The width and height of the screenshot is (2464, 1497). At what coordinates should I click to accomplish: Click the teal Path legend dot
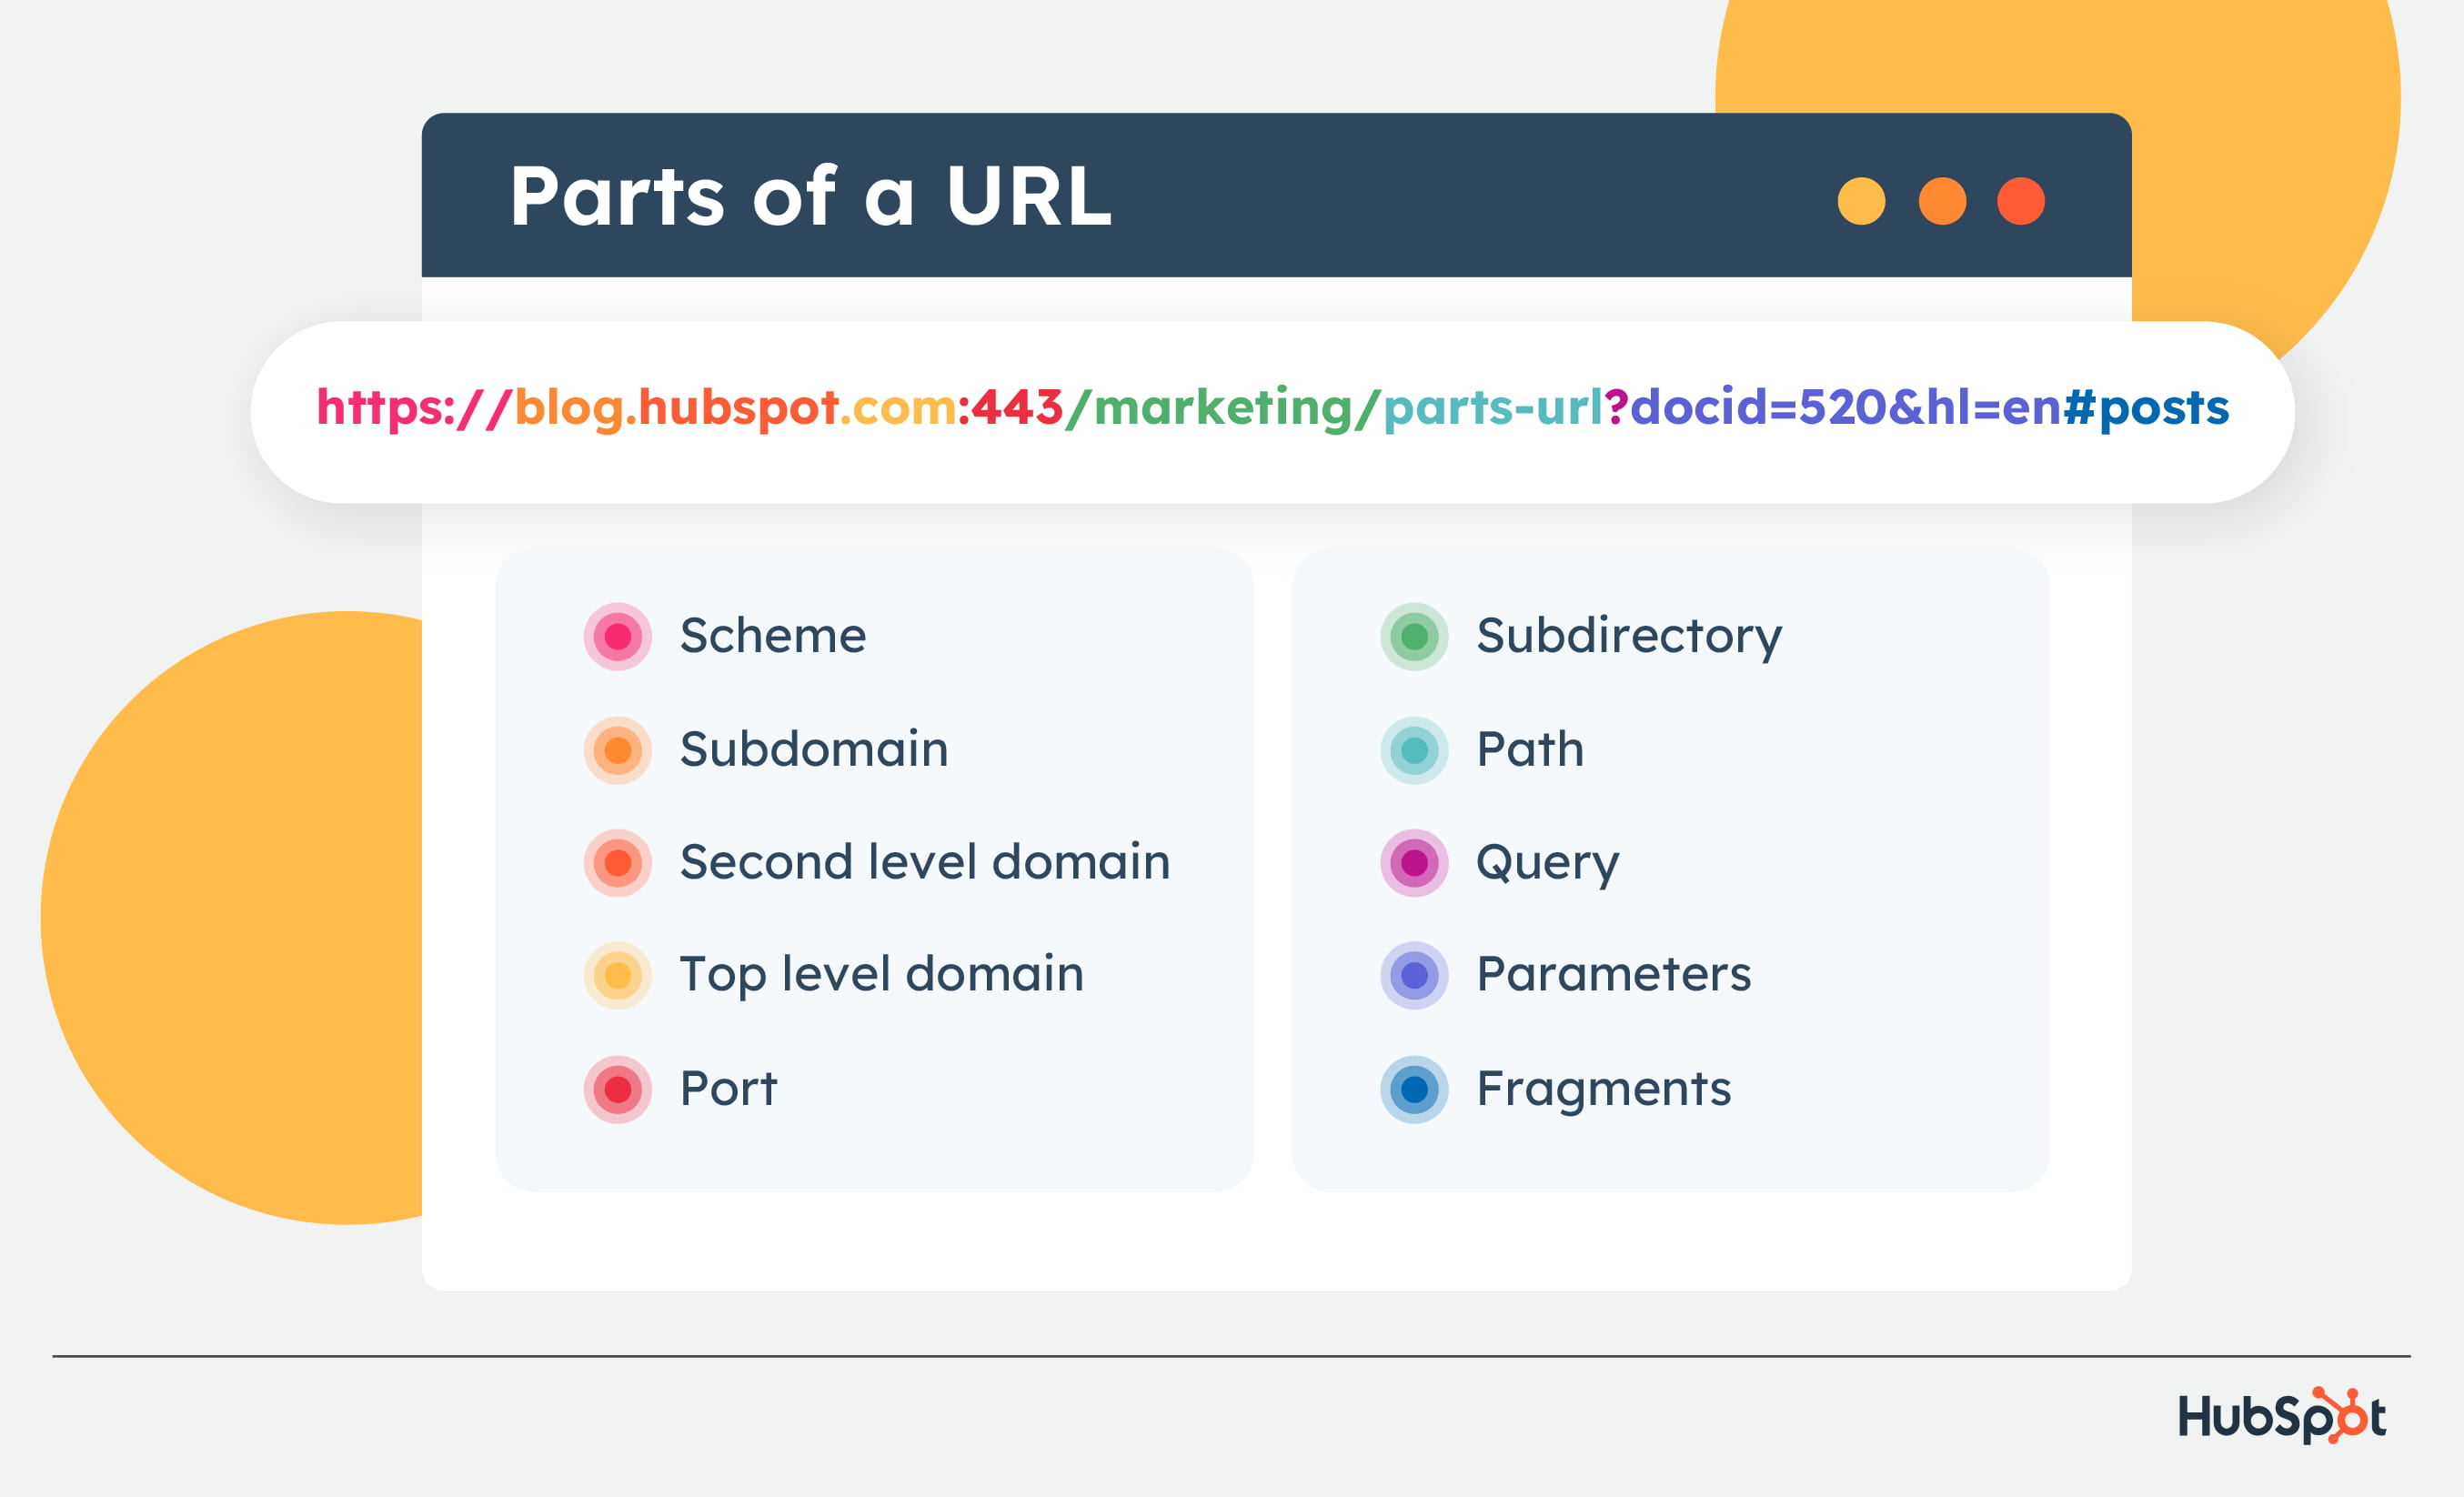1414,750
